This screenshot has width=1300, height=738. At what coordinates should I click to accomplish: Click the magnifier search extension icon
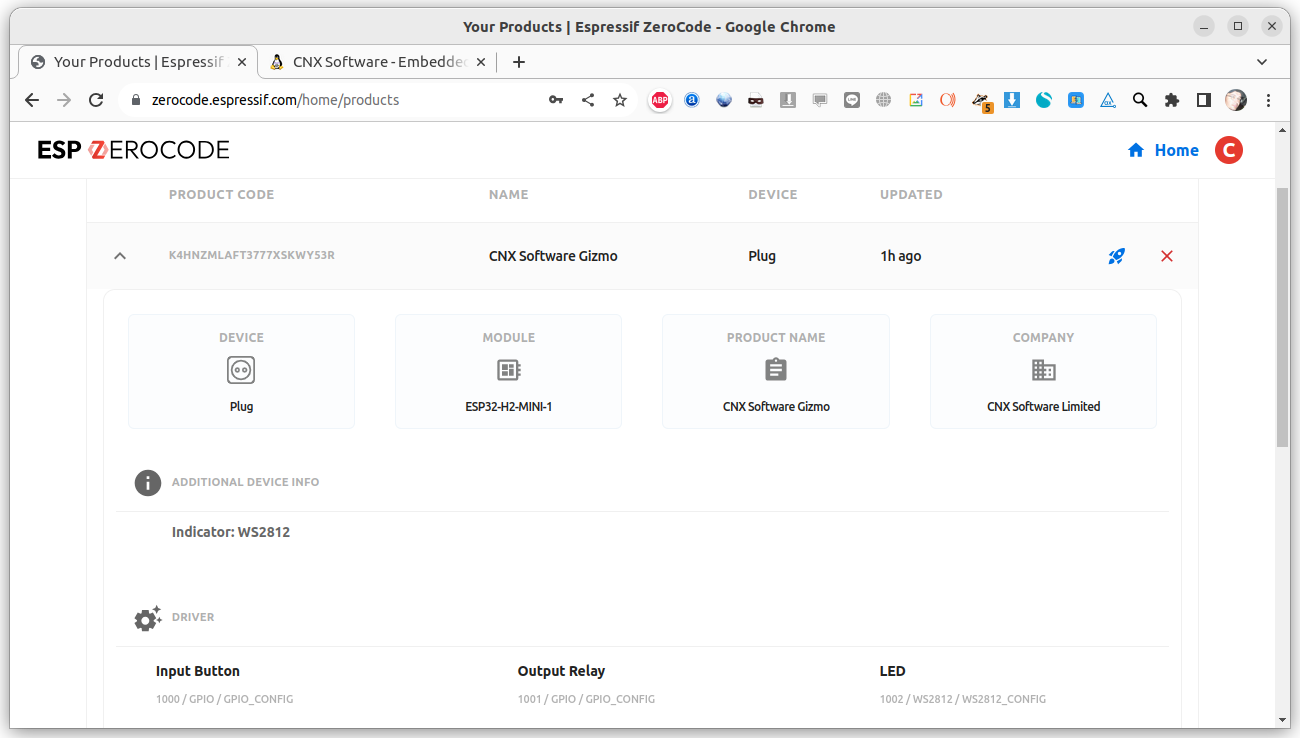[1140, 100]
